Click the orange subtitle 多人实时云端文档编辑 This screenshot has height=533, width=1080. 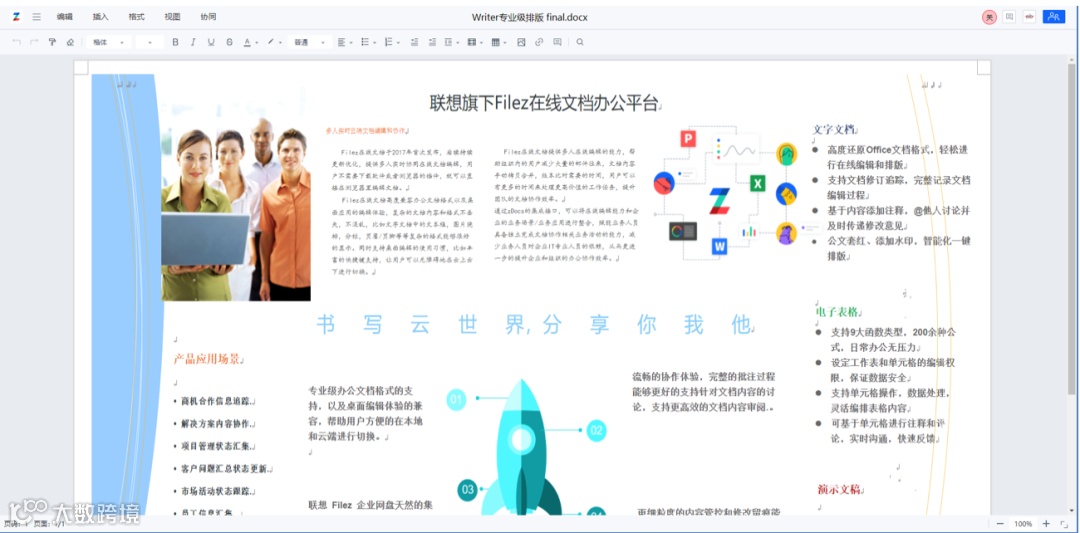[366, 130]
